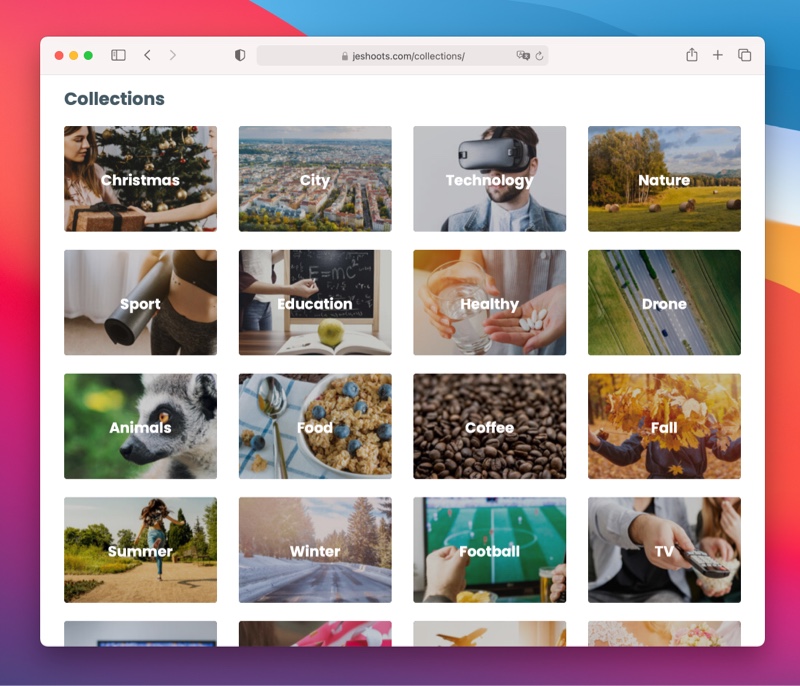The height and width of the screenshot is (686, 800).
Task: Open the Football collection
Action: click(490, 550)
